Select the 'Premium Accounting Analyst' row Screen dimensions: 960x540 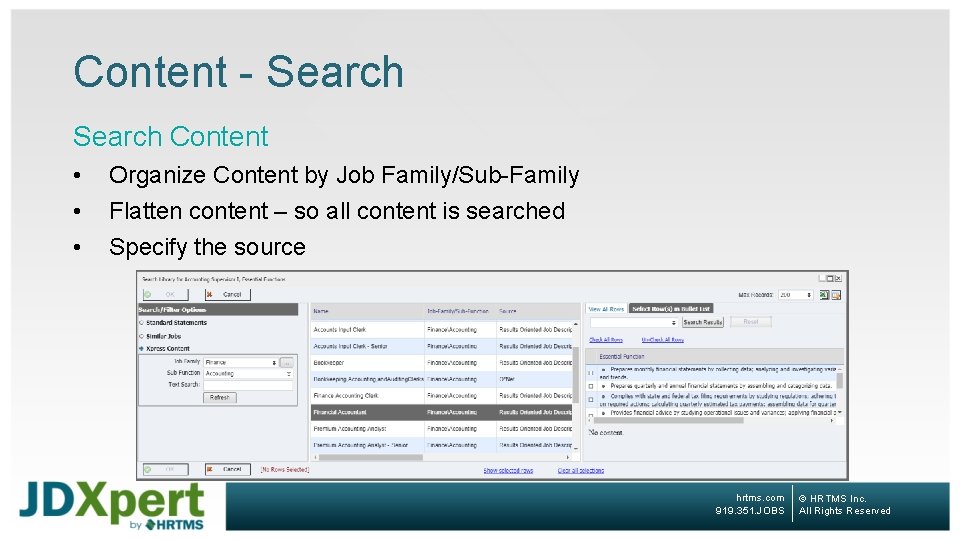441,429
